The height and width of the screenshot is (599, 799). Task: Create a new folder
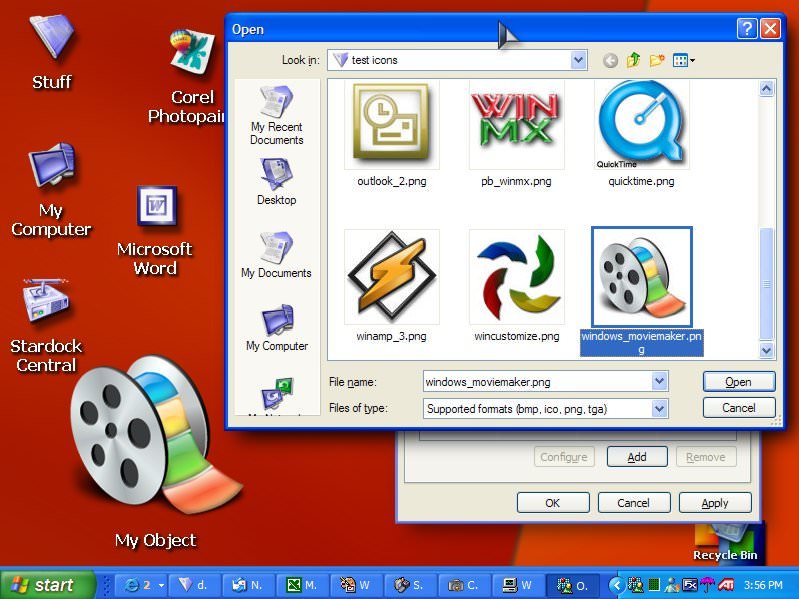click(x=657, y=60)
